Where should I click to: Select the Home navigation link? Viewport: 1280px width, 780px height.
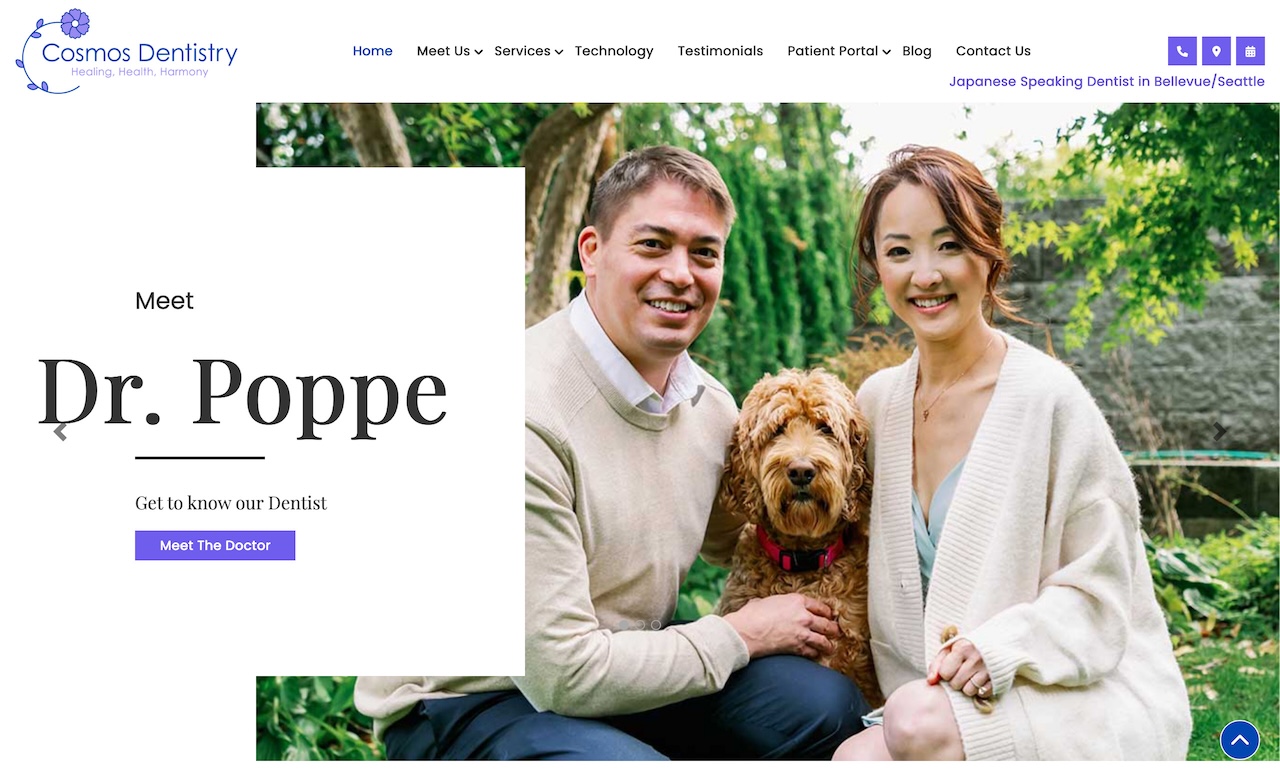[373, 51]
